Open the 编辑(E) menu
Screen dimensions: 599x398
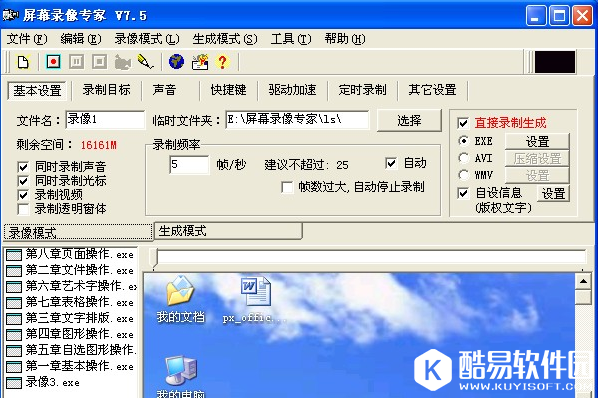[x=81, y=39]
